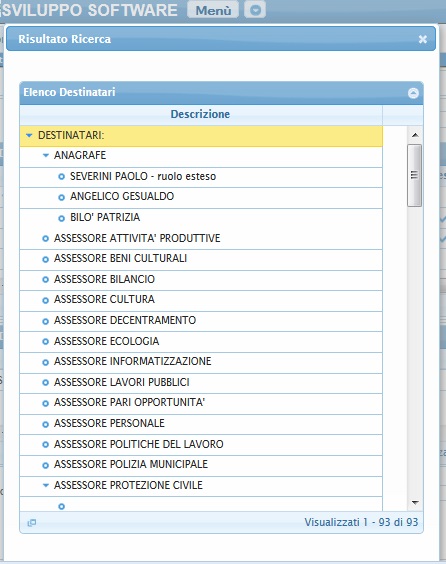Click the bullet icon before ASSESSORE BENI CULTURALI
The image size is (446, 564).
[45, 259]
